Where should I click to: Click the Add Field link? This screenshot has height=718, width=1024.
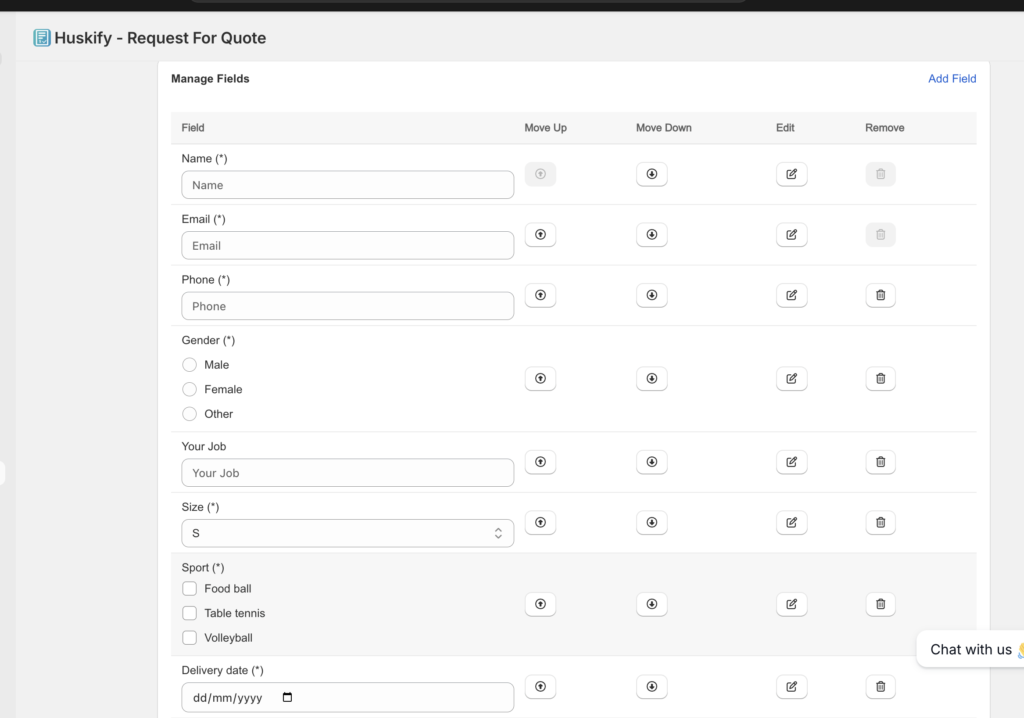click(x=951, y=79)
